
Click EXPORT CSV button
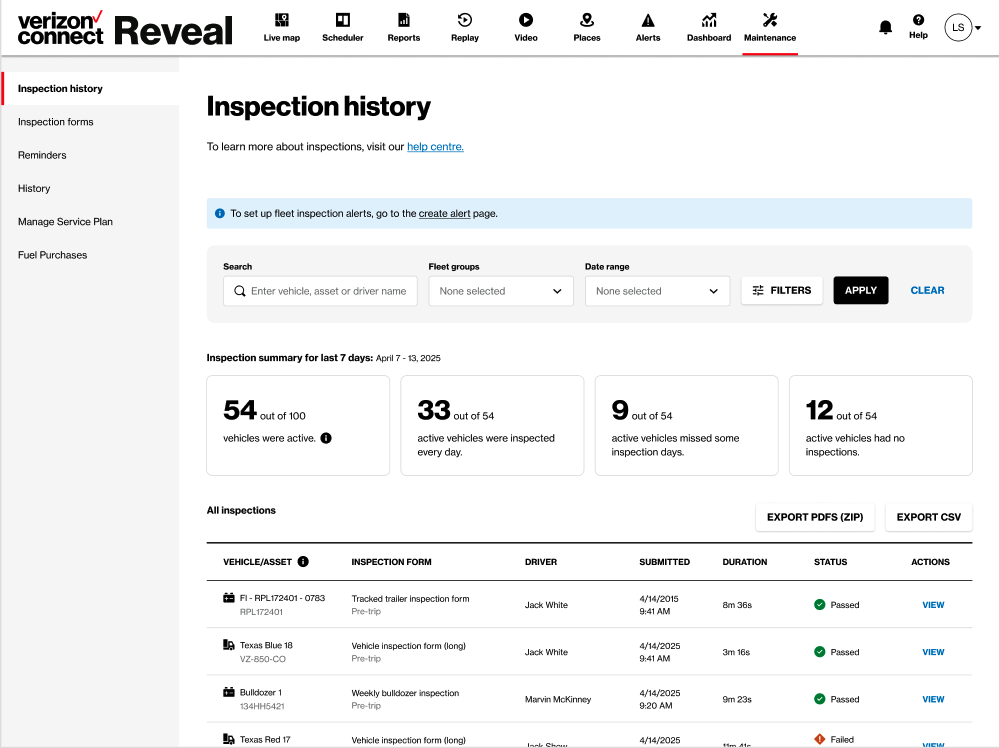point(928,517)
